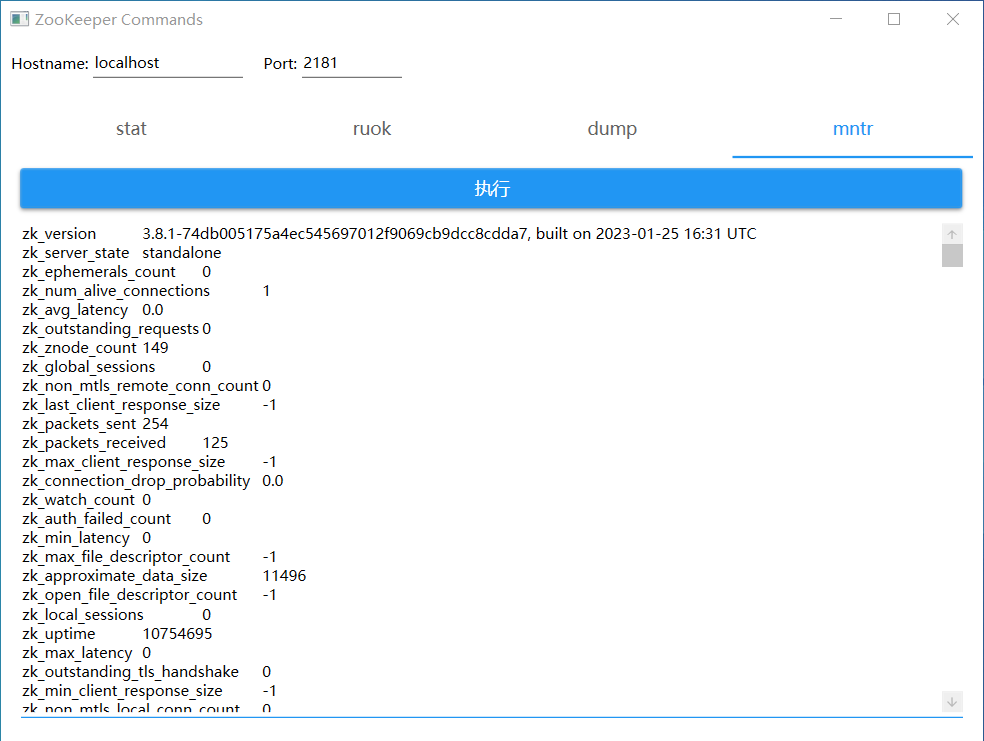Click the zk_znode_count 149 line

click(x=95, y=348)
